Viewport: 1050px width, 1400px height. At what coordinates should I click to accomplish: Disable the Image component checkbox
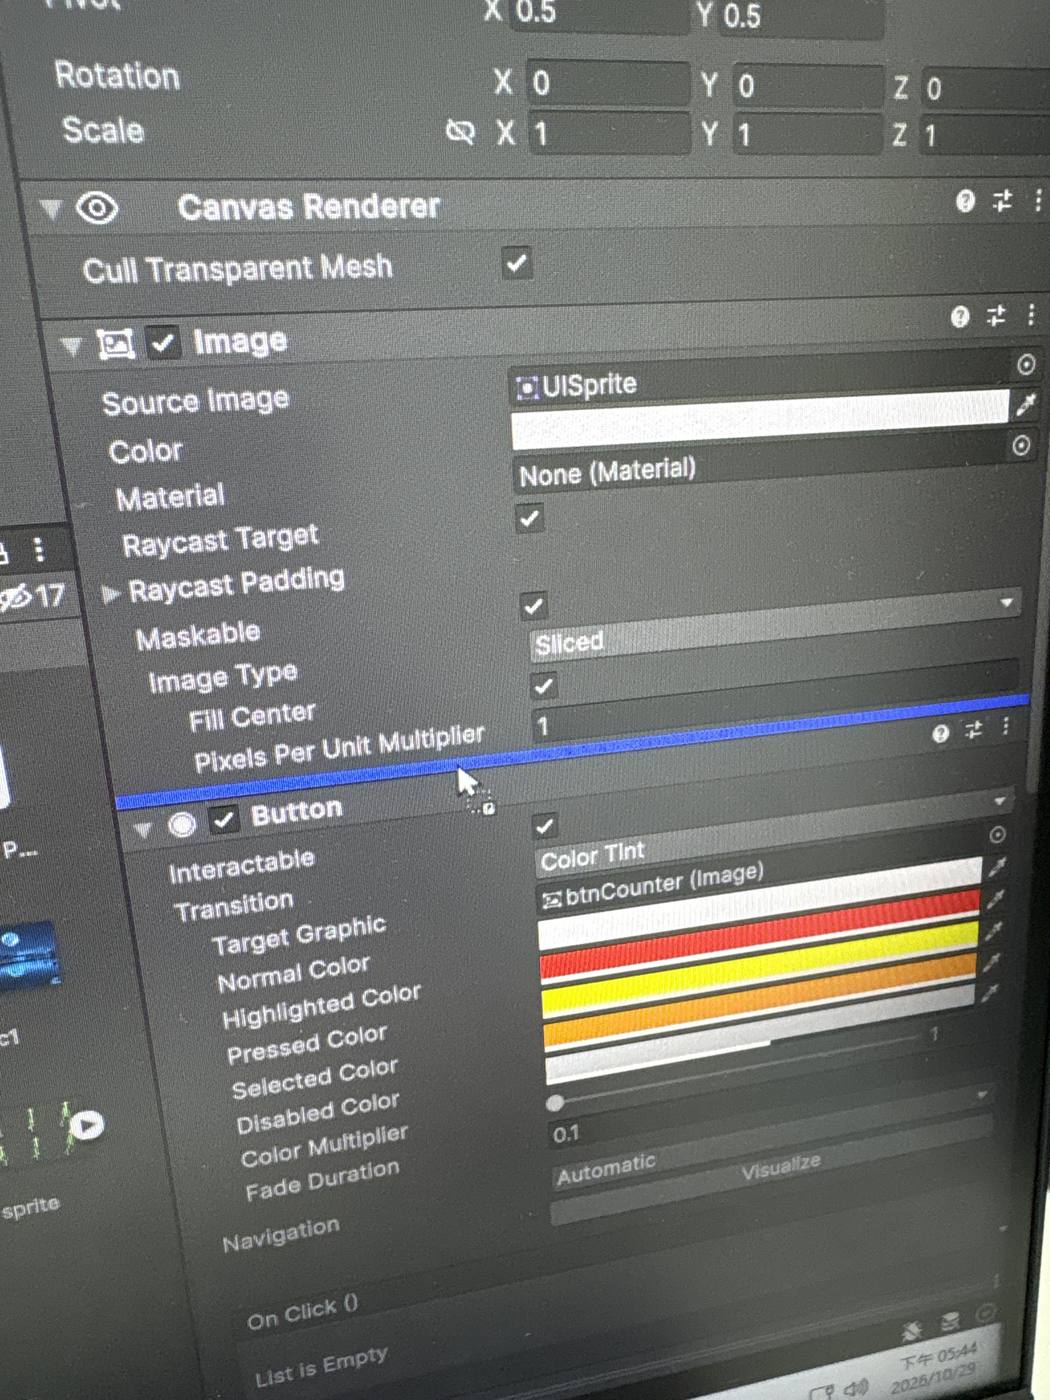[x=163, y=342]
